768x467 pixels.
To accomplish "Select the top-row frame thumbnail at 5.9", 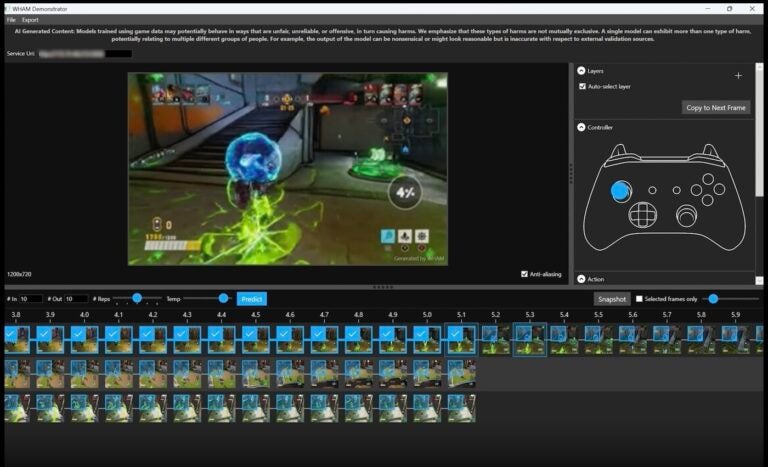I will [x=735, y=340].
